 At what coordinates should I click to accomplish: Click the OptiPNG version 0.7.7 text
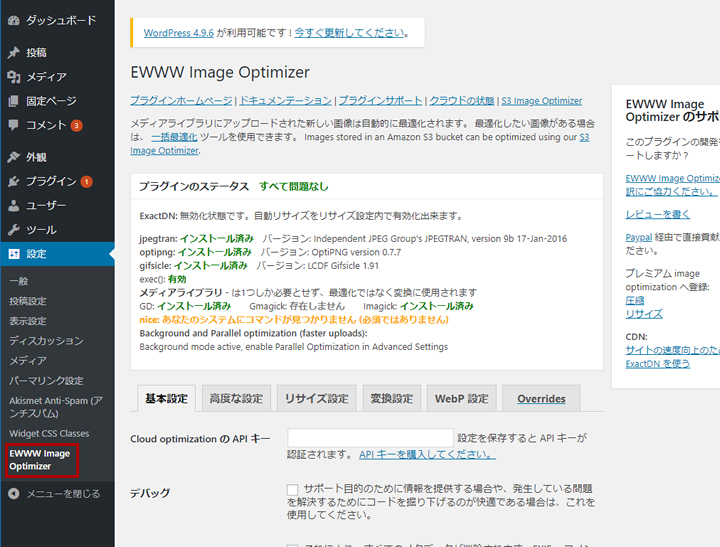[356, 252]
